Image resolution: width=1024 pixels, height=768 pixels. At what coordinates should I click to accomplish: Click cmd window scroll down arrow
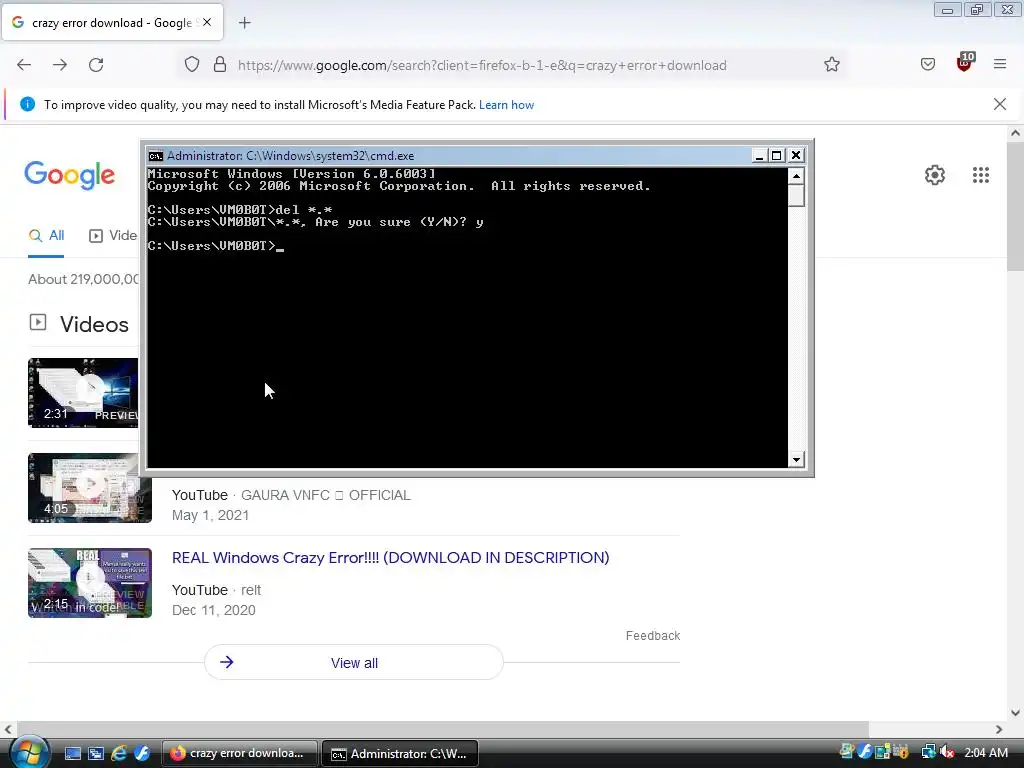796,459
